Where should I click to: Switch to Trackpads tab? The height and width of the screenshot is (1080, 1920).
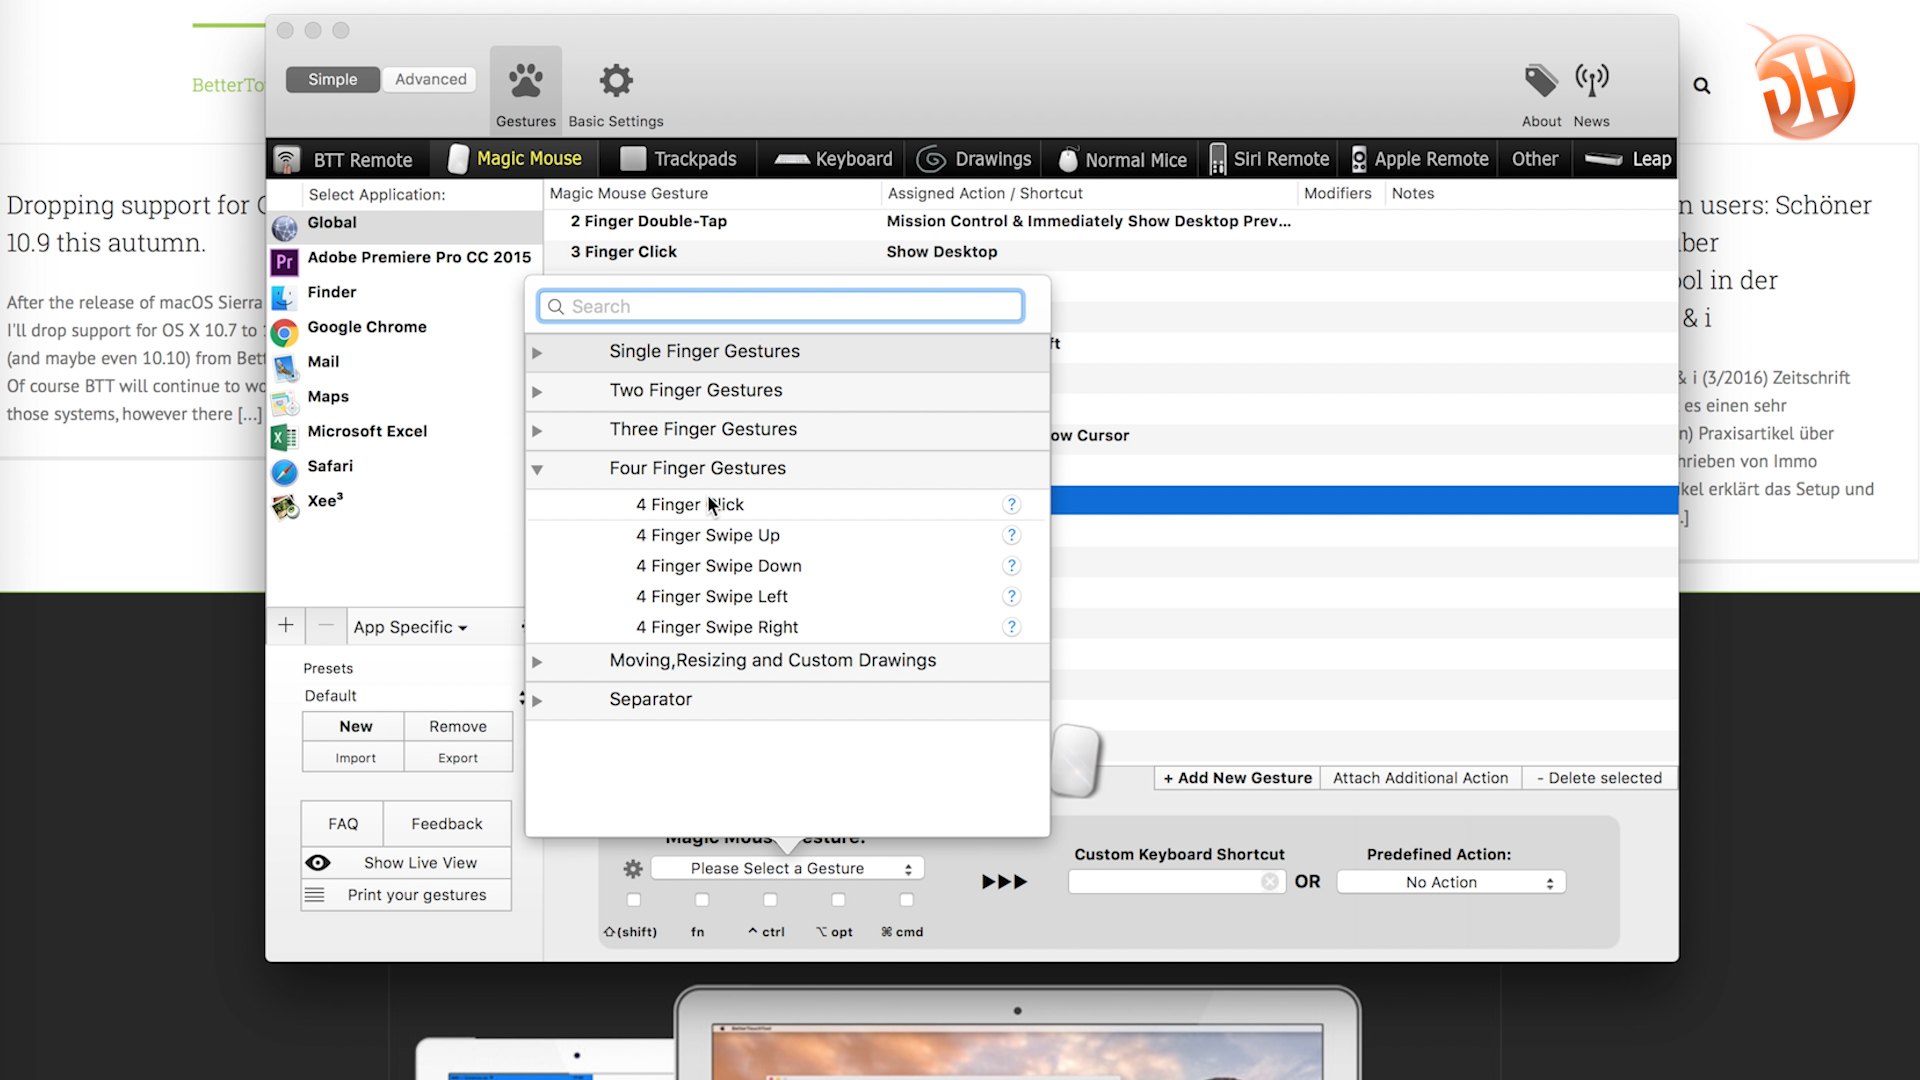coord(679,160)
